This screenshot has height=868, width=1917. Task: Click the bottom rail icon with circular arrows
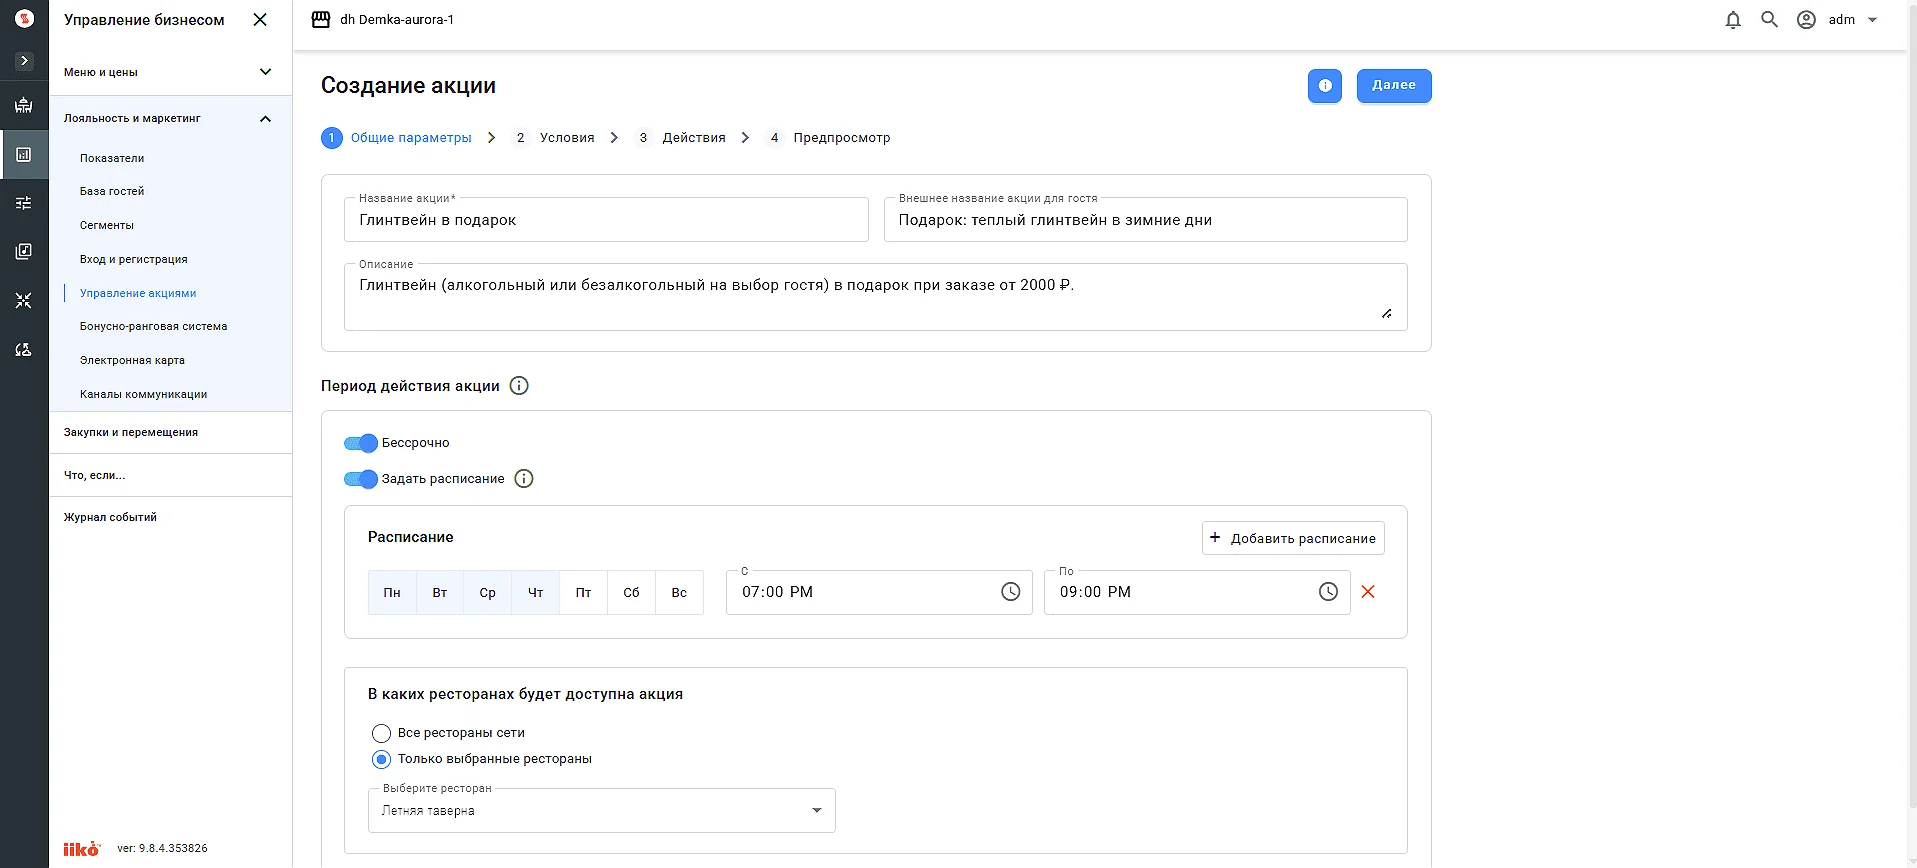point(24,349)
